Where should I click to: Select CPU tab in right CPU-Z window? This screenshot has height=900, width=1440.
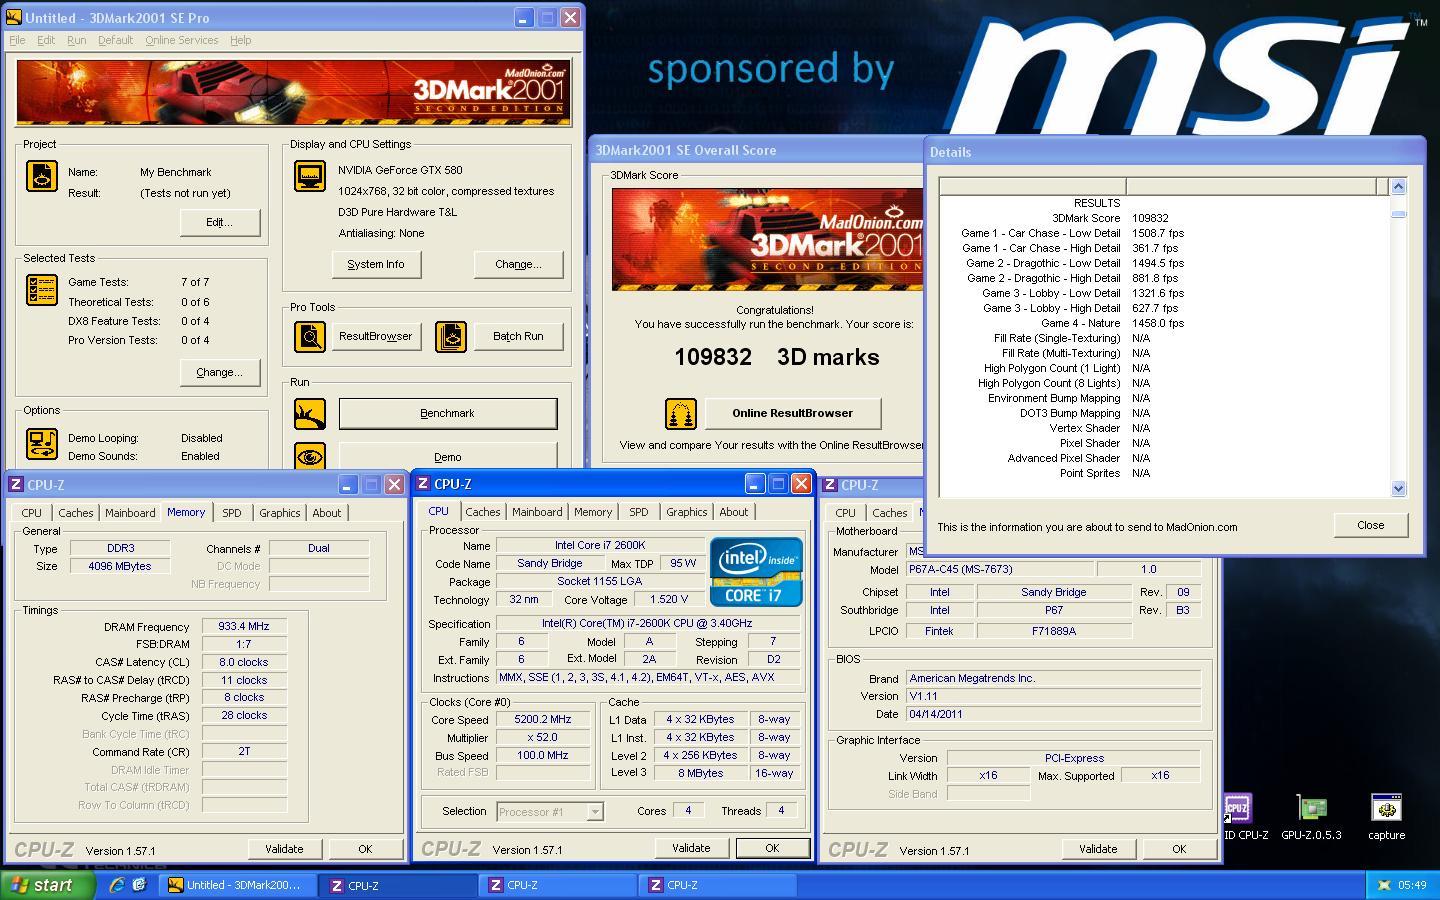(846, 513)
